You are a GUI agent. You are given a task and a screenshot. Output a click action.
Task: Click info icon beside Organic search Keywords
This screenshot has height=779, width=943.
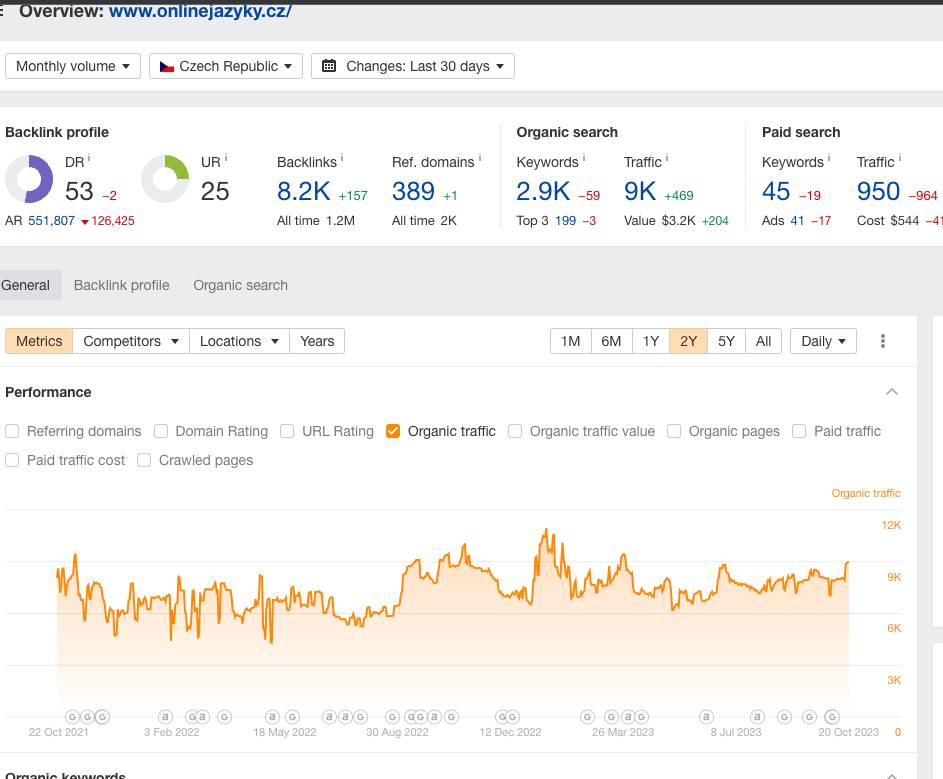584,158
